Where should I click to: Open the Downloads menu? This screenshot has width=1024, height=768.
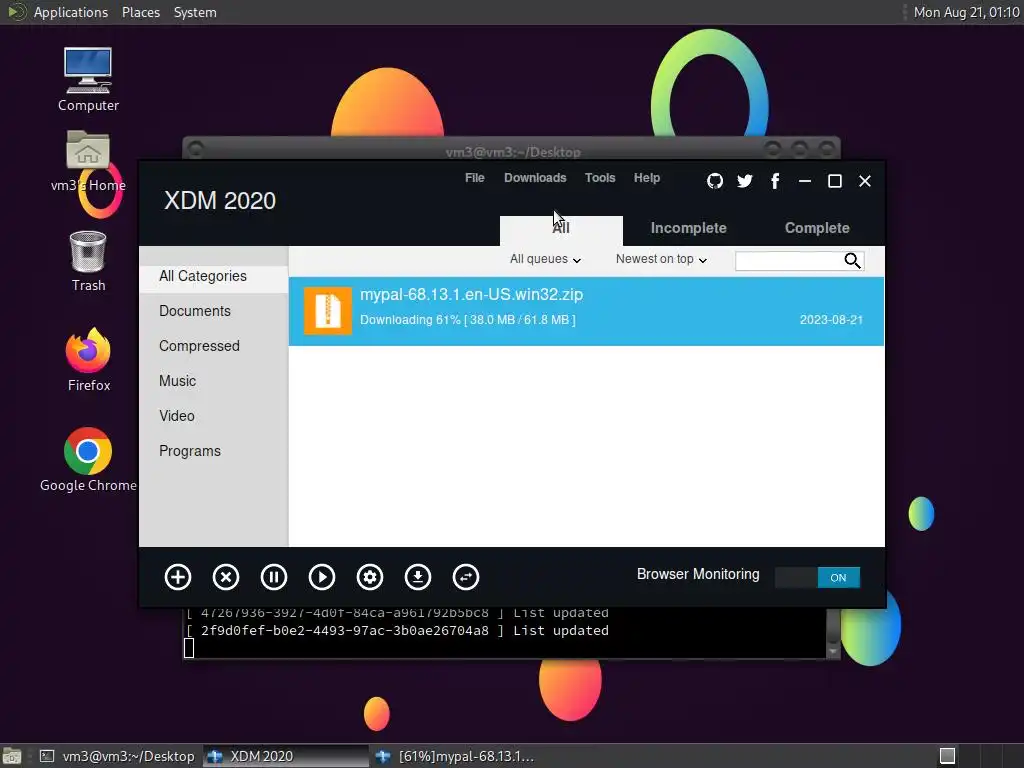point(535,178)
